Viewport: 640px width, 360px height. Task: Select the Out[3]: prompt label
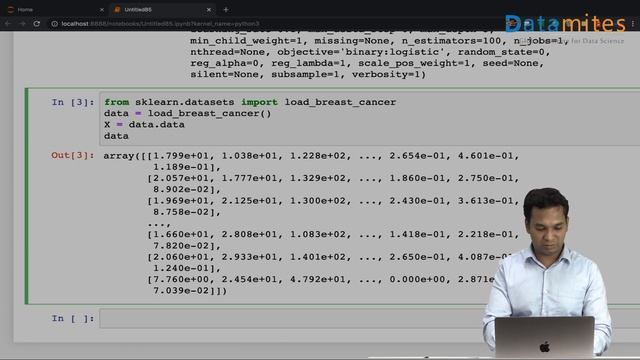pyautogui.click(x=73, y=156)
